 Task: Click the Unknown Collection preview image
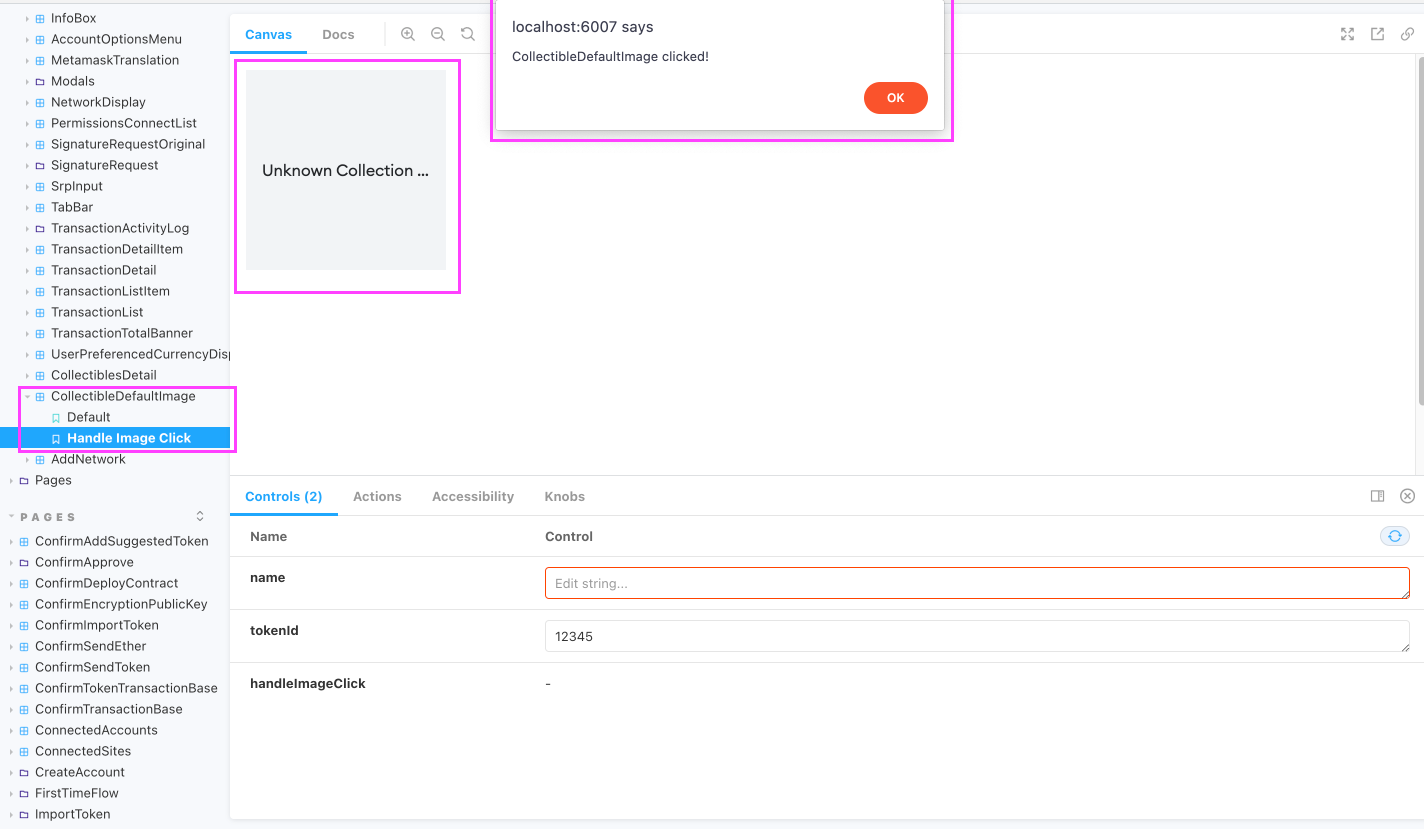coord(346,170)
